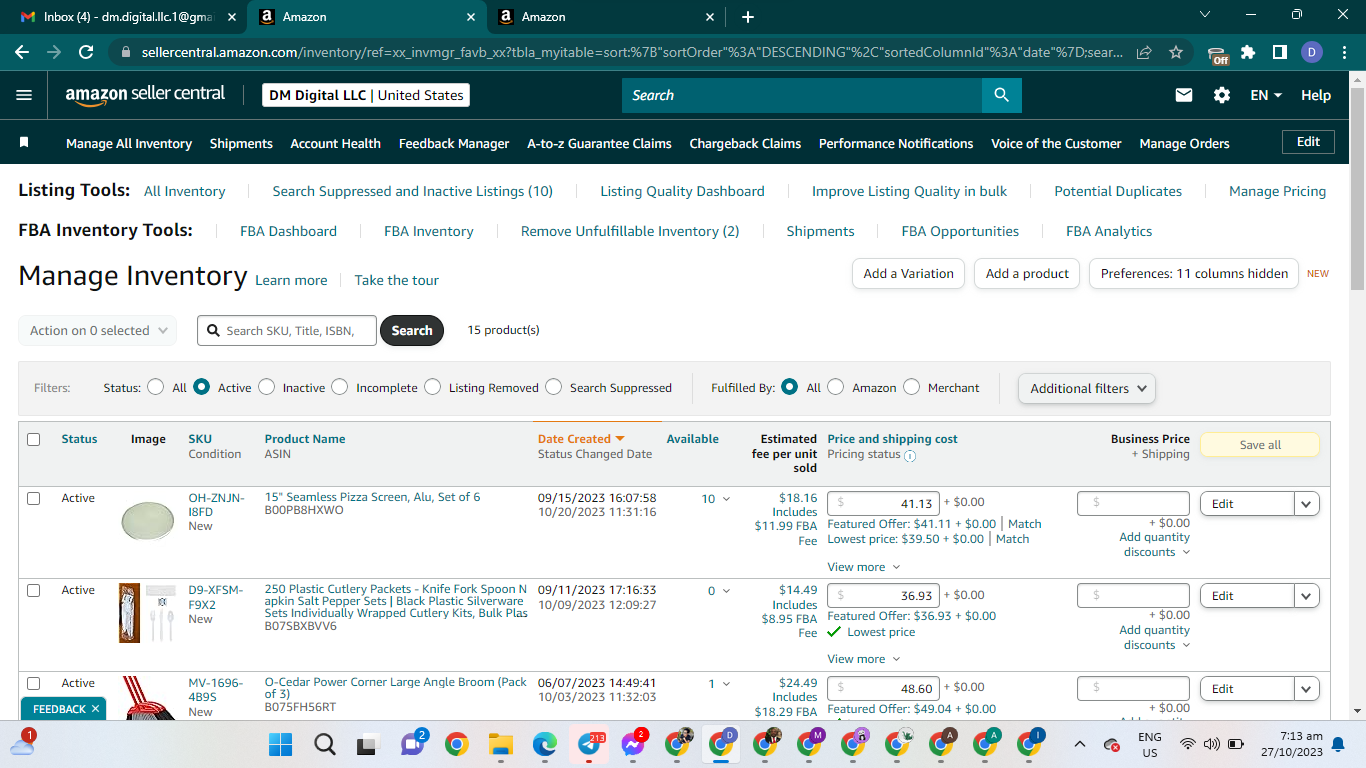Select the Listing Removed radio button
The width and height of the screenshot is (1366, 768).
(433, 387)
